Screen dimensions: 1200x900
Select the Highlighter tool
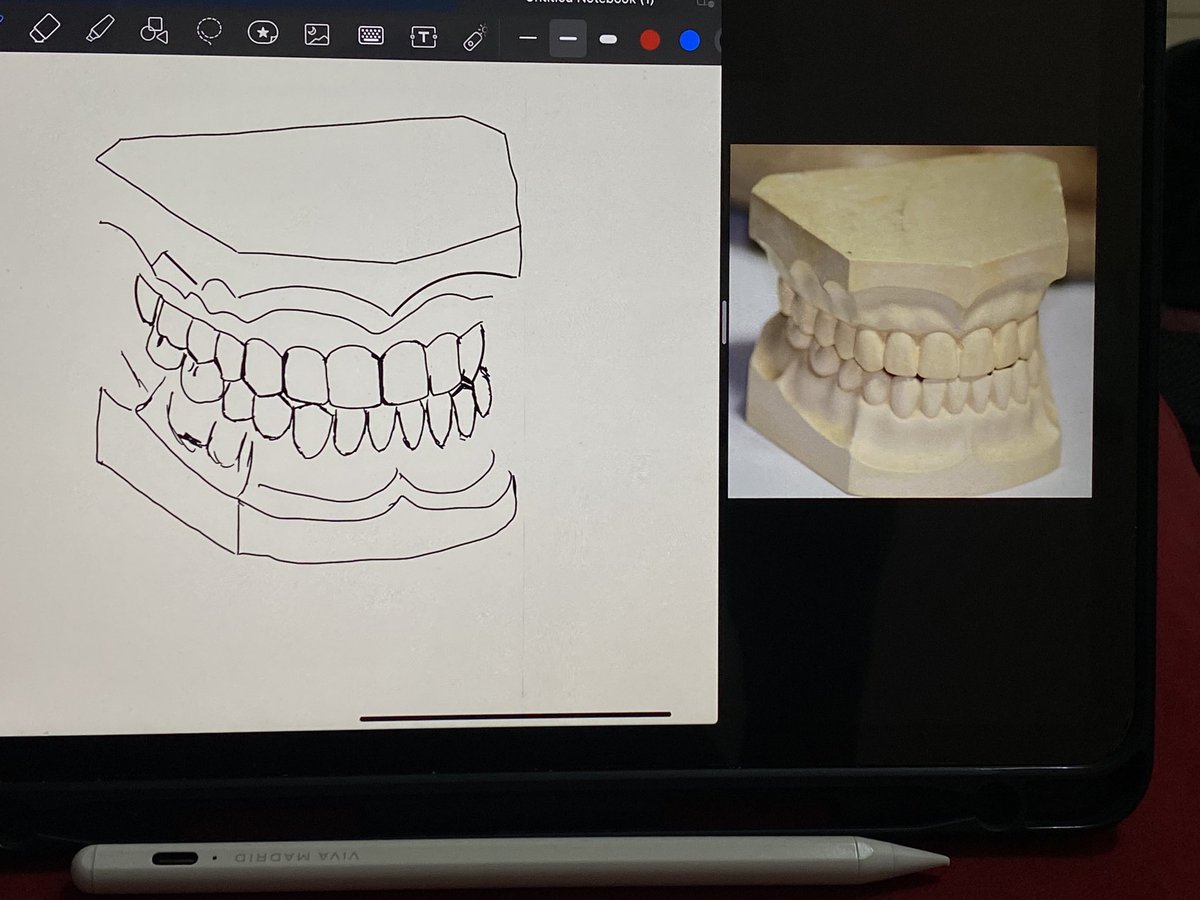[99, 30]
